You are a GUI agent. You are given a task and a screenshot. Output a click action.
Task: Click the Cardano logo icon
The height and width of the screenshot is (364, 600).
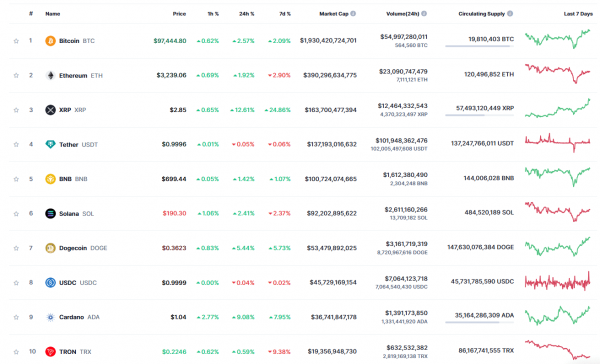coord(51,317)
